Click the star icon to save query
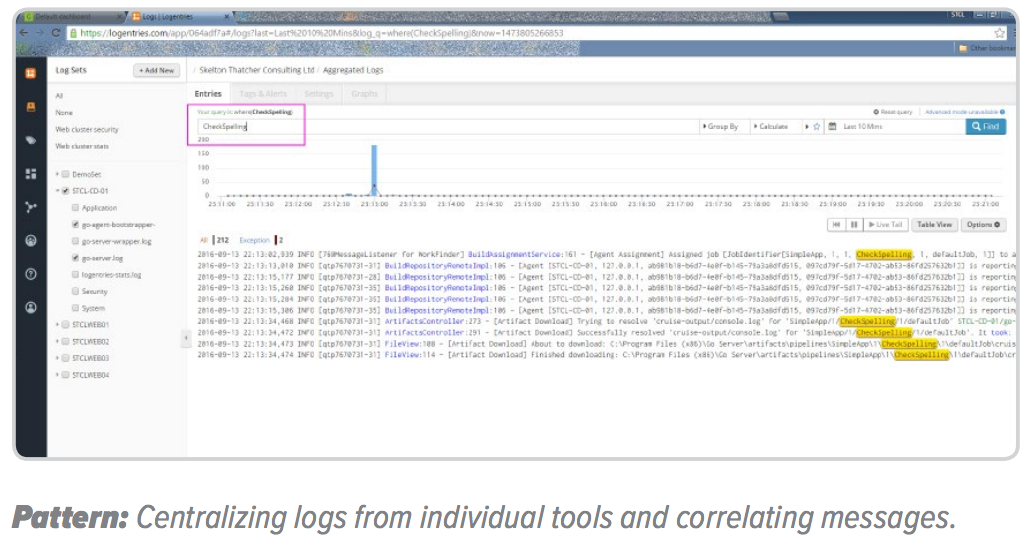This screenshot has height=538, width=1028. click(817, 127)
